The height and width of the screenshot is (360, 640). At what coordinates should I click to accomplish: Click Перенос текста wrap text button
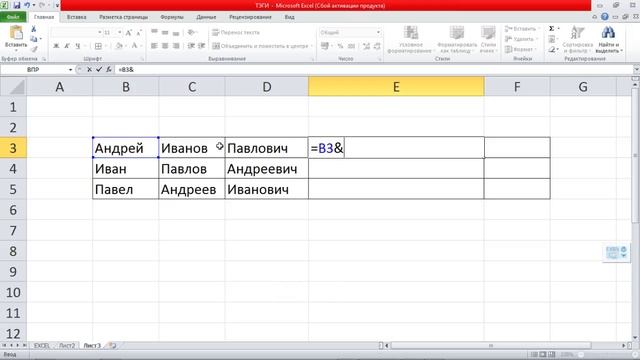(x=236, y=32)
